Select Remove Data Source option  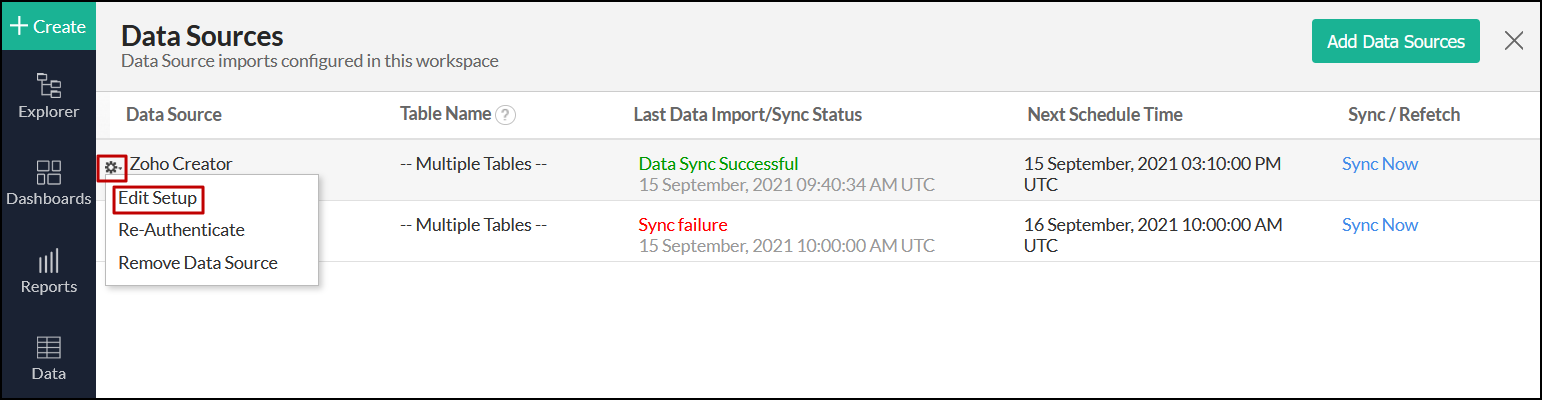197,263
